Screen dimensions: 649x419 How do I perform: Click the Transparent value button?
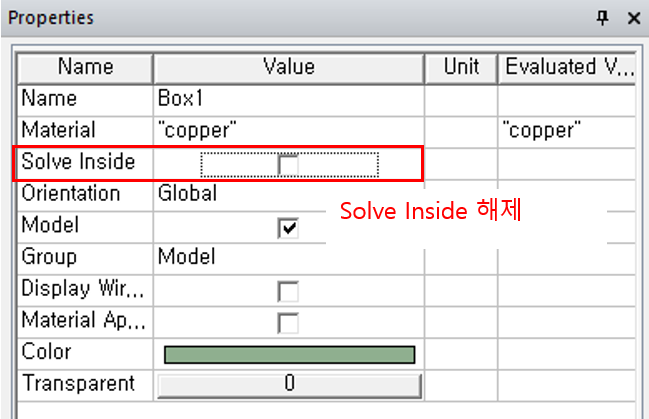(288, 384)
